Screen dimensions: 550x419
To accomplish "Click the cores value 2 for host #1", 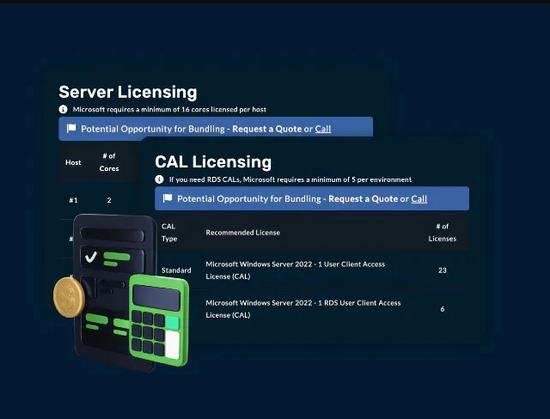I will point(109,200).
